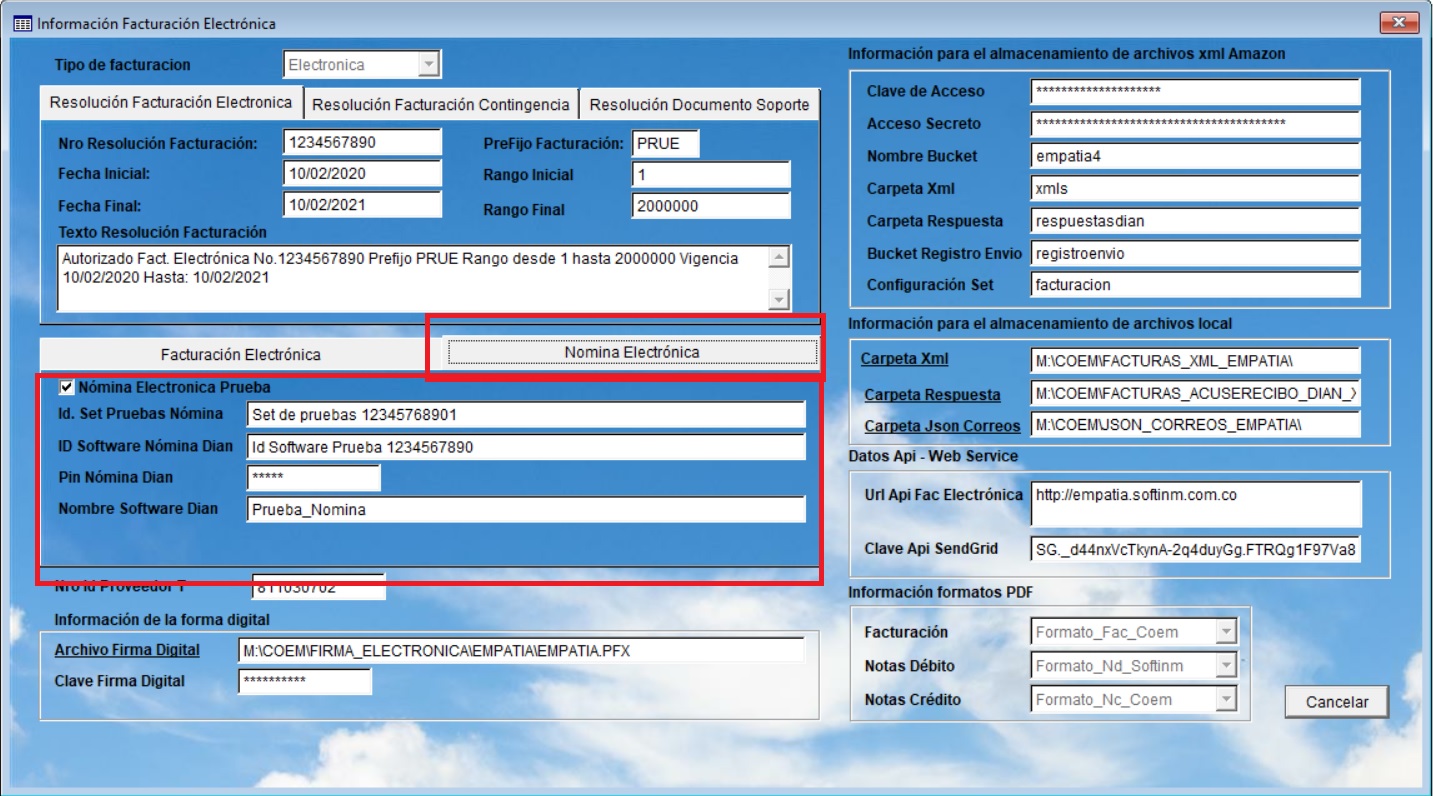Select the Facturación Electrónica section button
Image resolution: width=1433 pixels, height=796 pixels.
pos(240,354)
